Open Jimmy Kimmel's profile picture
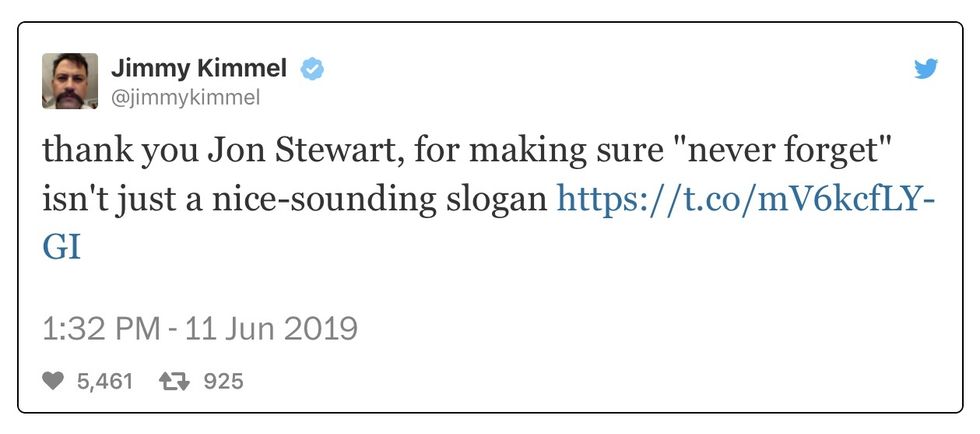This screenshot has height=434, width=980. coord(70,81)
